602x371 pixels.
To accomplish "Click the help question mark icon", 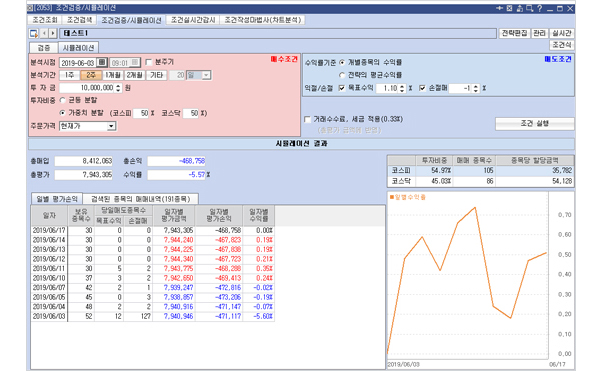I will click(x=539, y=8).
